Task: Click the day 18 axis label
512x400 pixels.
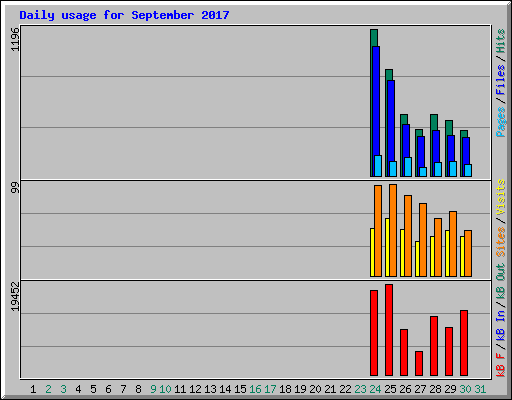Action: (285, 389)
